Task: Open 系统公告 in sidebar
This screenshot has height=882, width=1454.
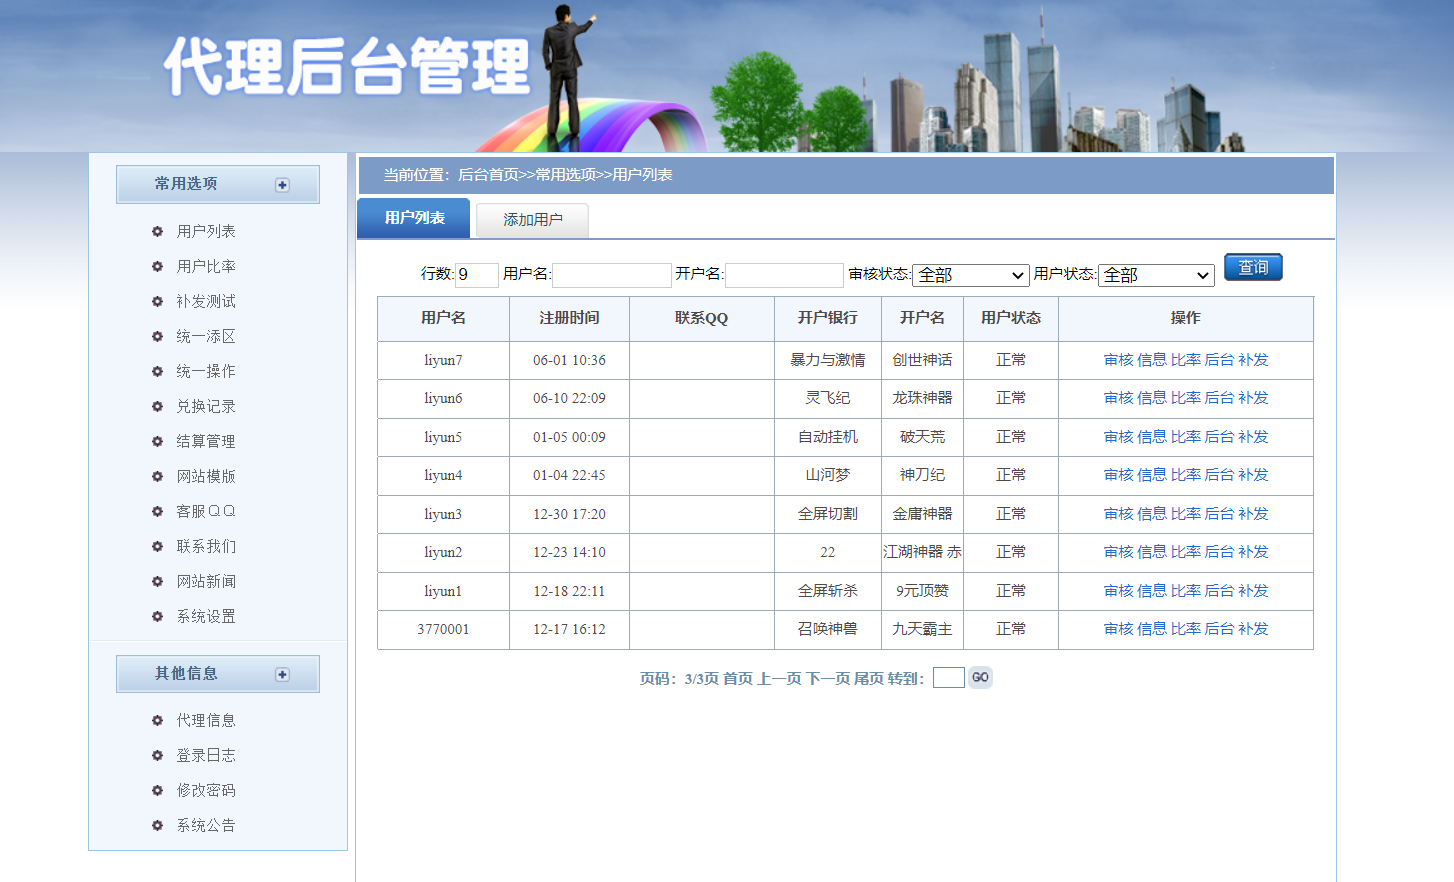Action: coord(206,825)
